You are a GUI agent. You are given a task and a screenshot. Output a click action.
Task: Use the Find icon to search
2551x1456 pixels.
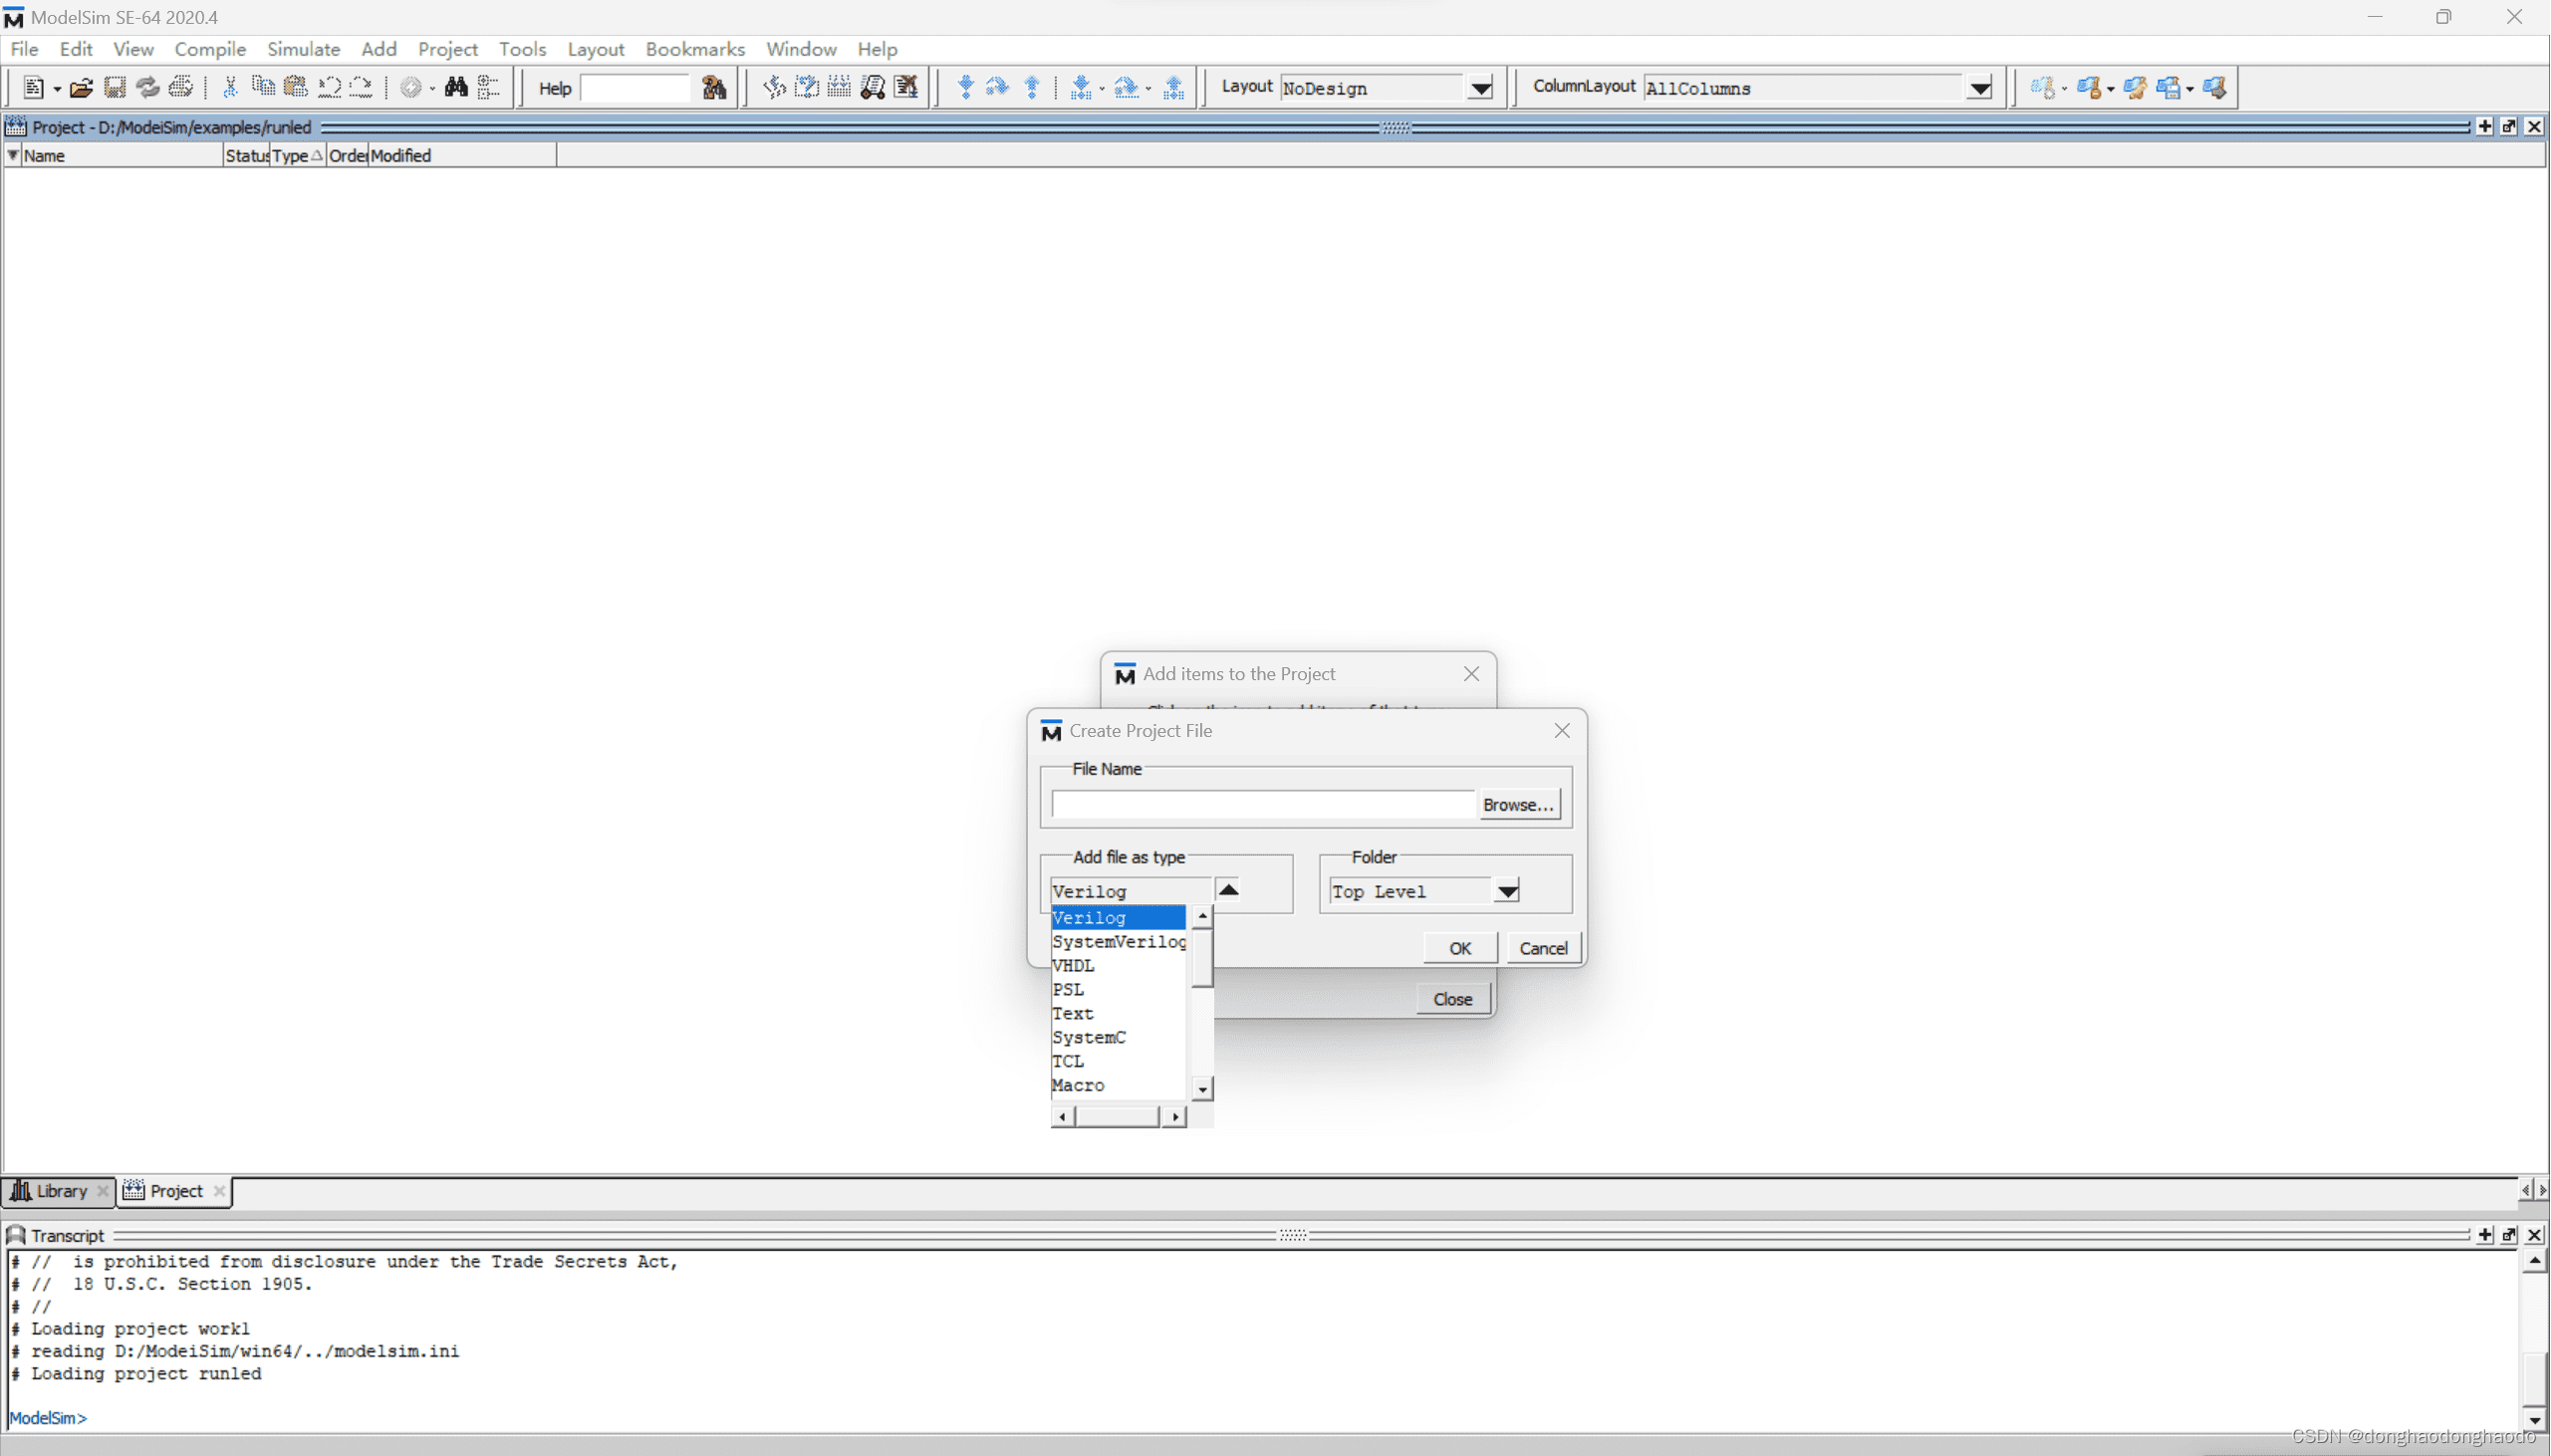[x=456, y=88]
